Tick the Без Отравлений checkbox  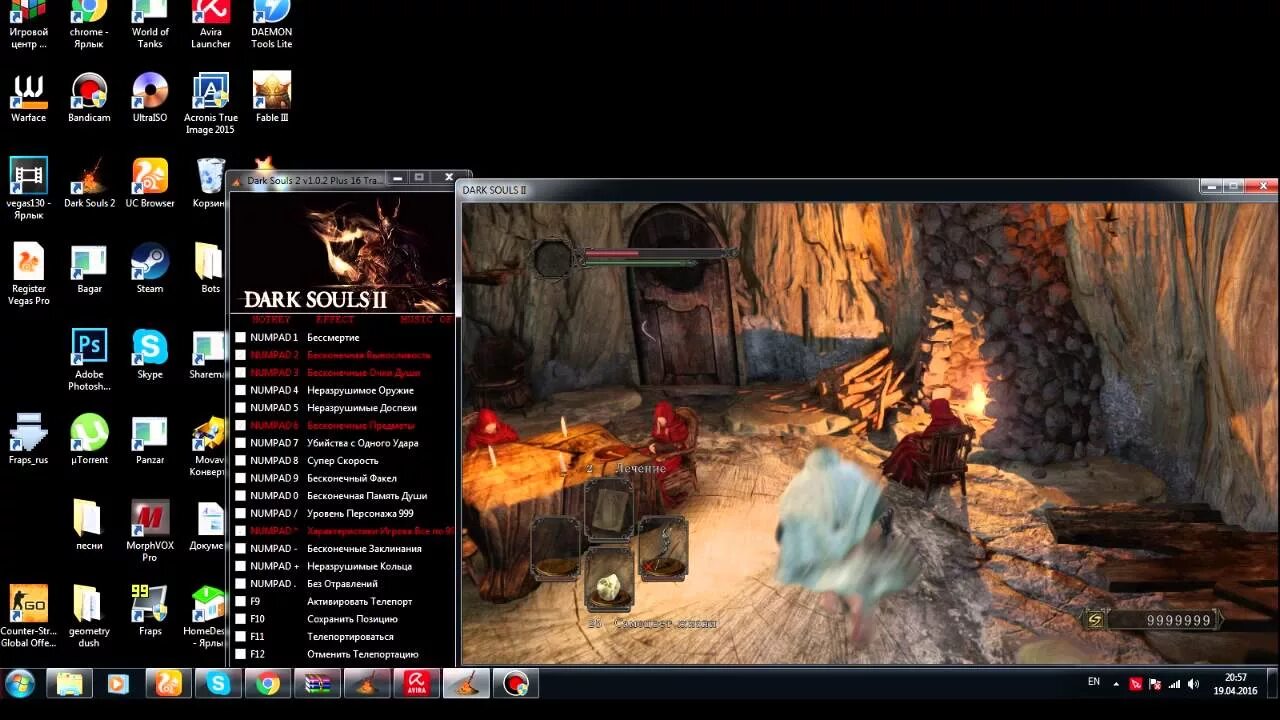tap(240, 584)
